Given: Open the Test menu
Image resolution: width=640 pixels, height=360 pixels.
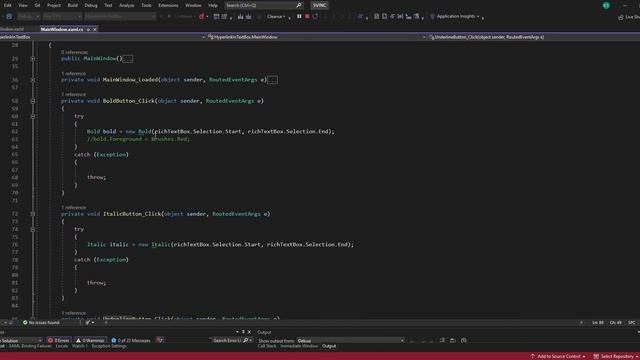Looking at the screenshot, I should (x=108, y=5).
